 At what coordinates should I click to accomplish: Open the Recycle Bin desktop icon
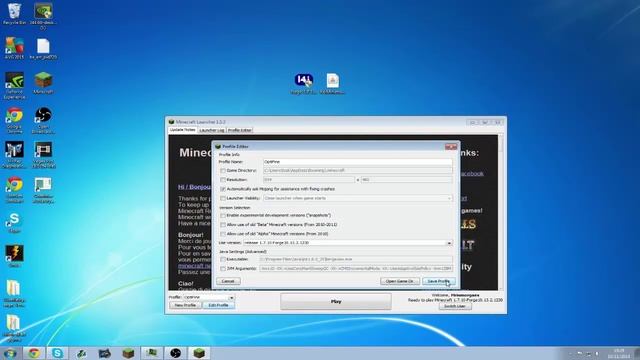[14, 13]
